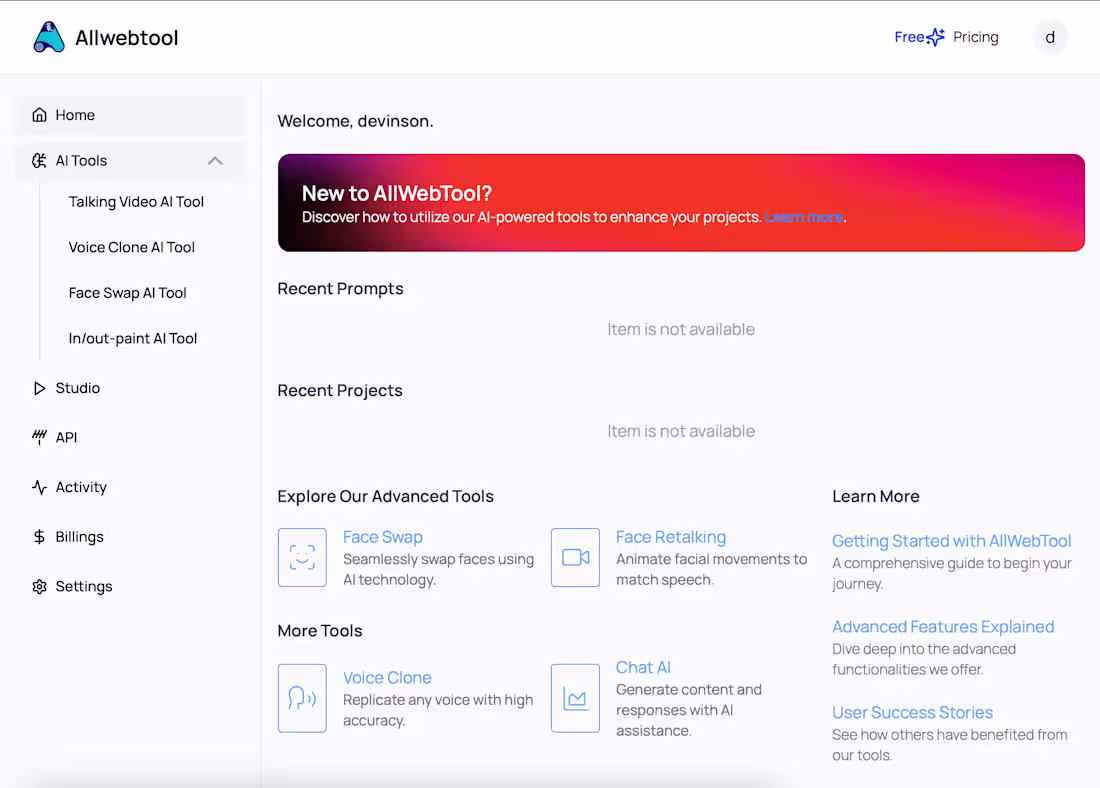1100x788 pixels.
Task: Open Studio via its play icon
Action: click(x=40, y=388)
